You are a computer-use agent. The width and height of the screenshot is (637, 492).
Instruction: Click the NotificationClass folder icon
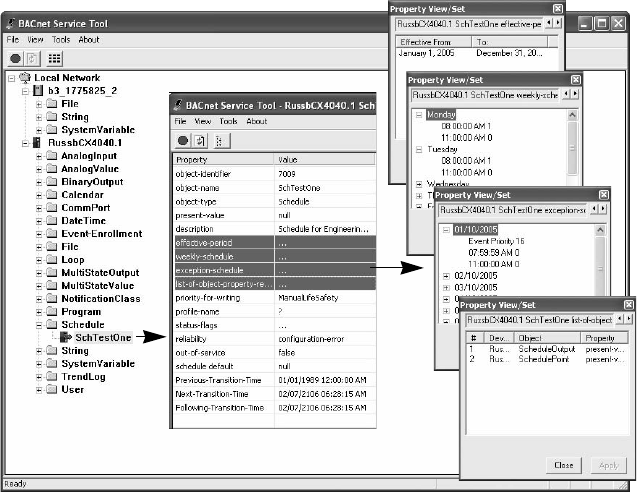click(x=52, y=299)
